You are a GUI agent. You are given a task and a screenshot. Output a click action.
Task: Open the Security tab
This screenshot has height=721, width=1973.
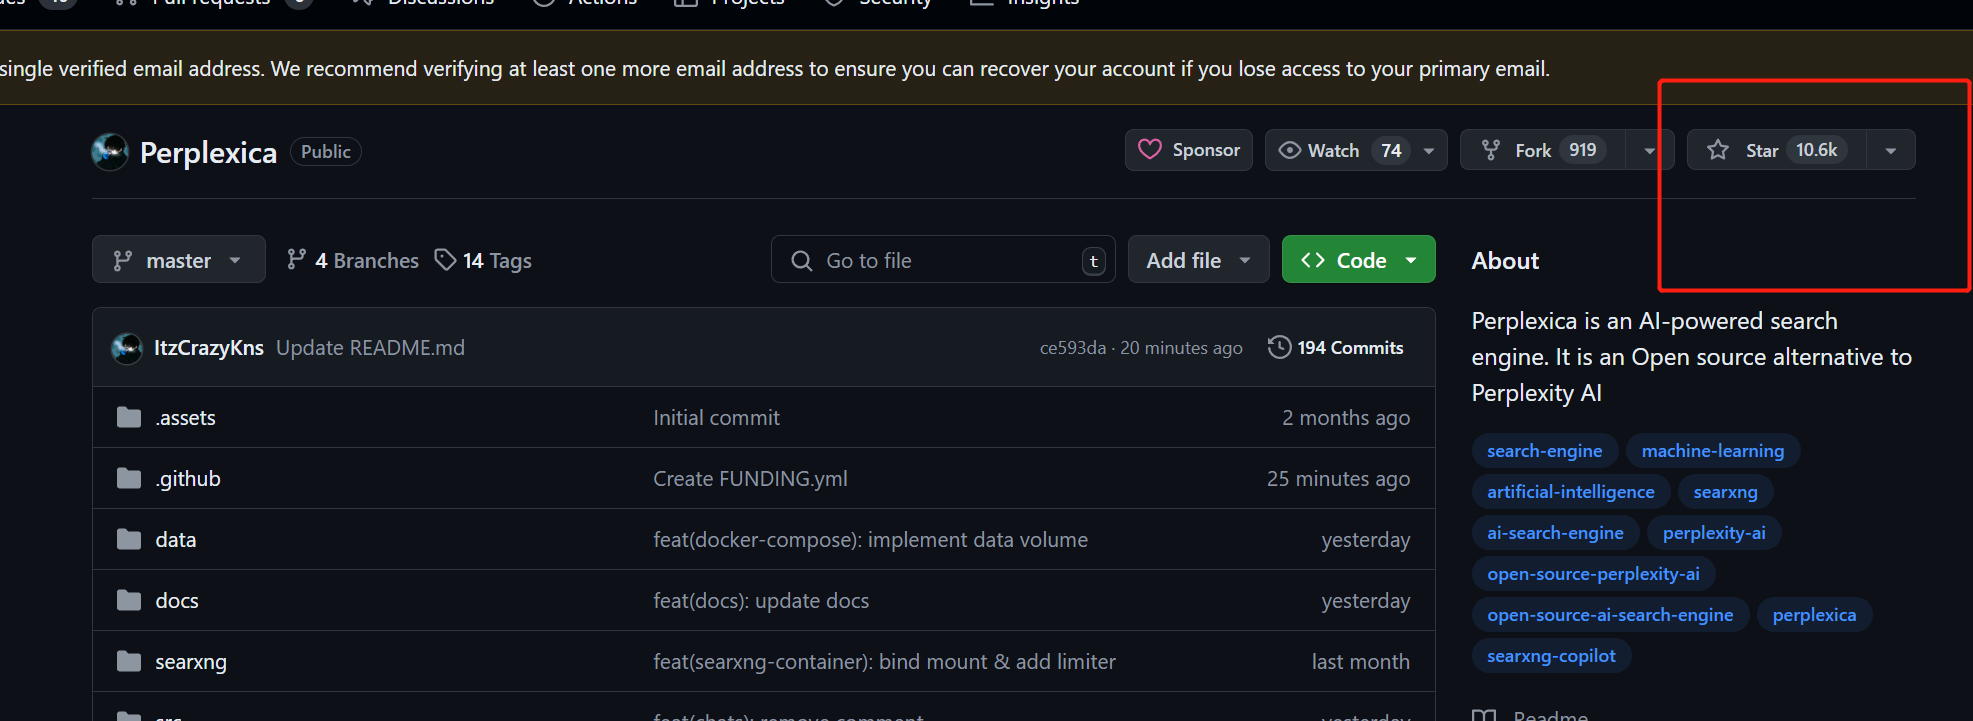tap(877, 3)
